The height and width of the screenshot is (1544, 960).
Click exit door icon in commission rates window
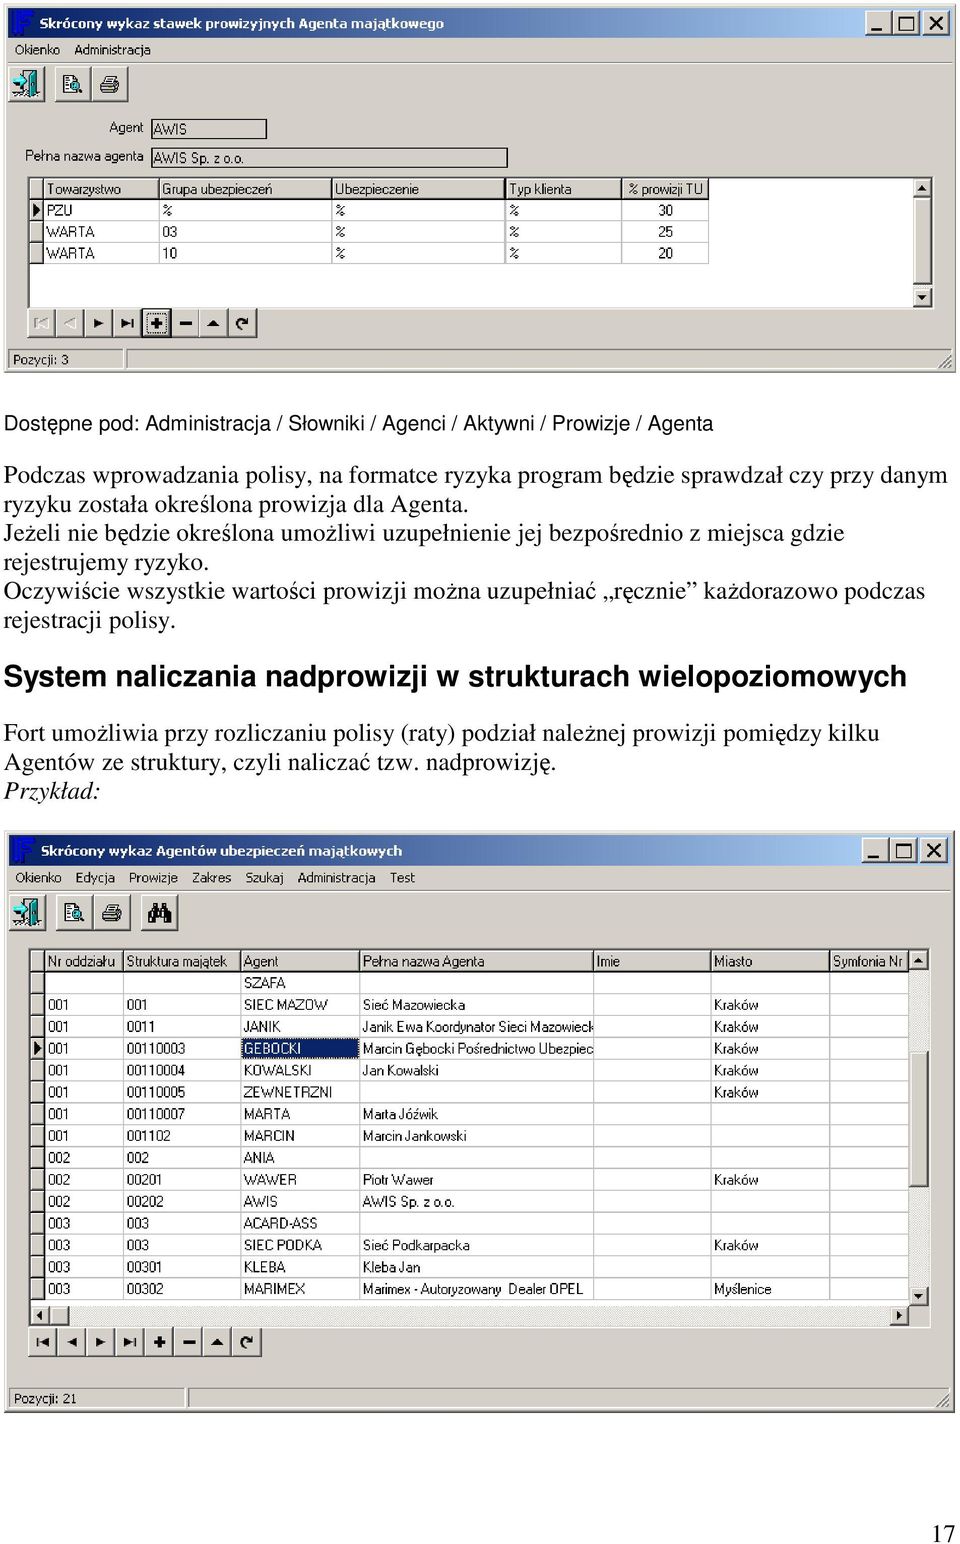(27, 84)
